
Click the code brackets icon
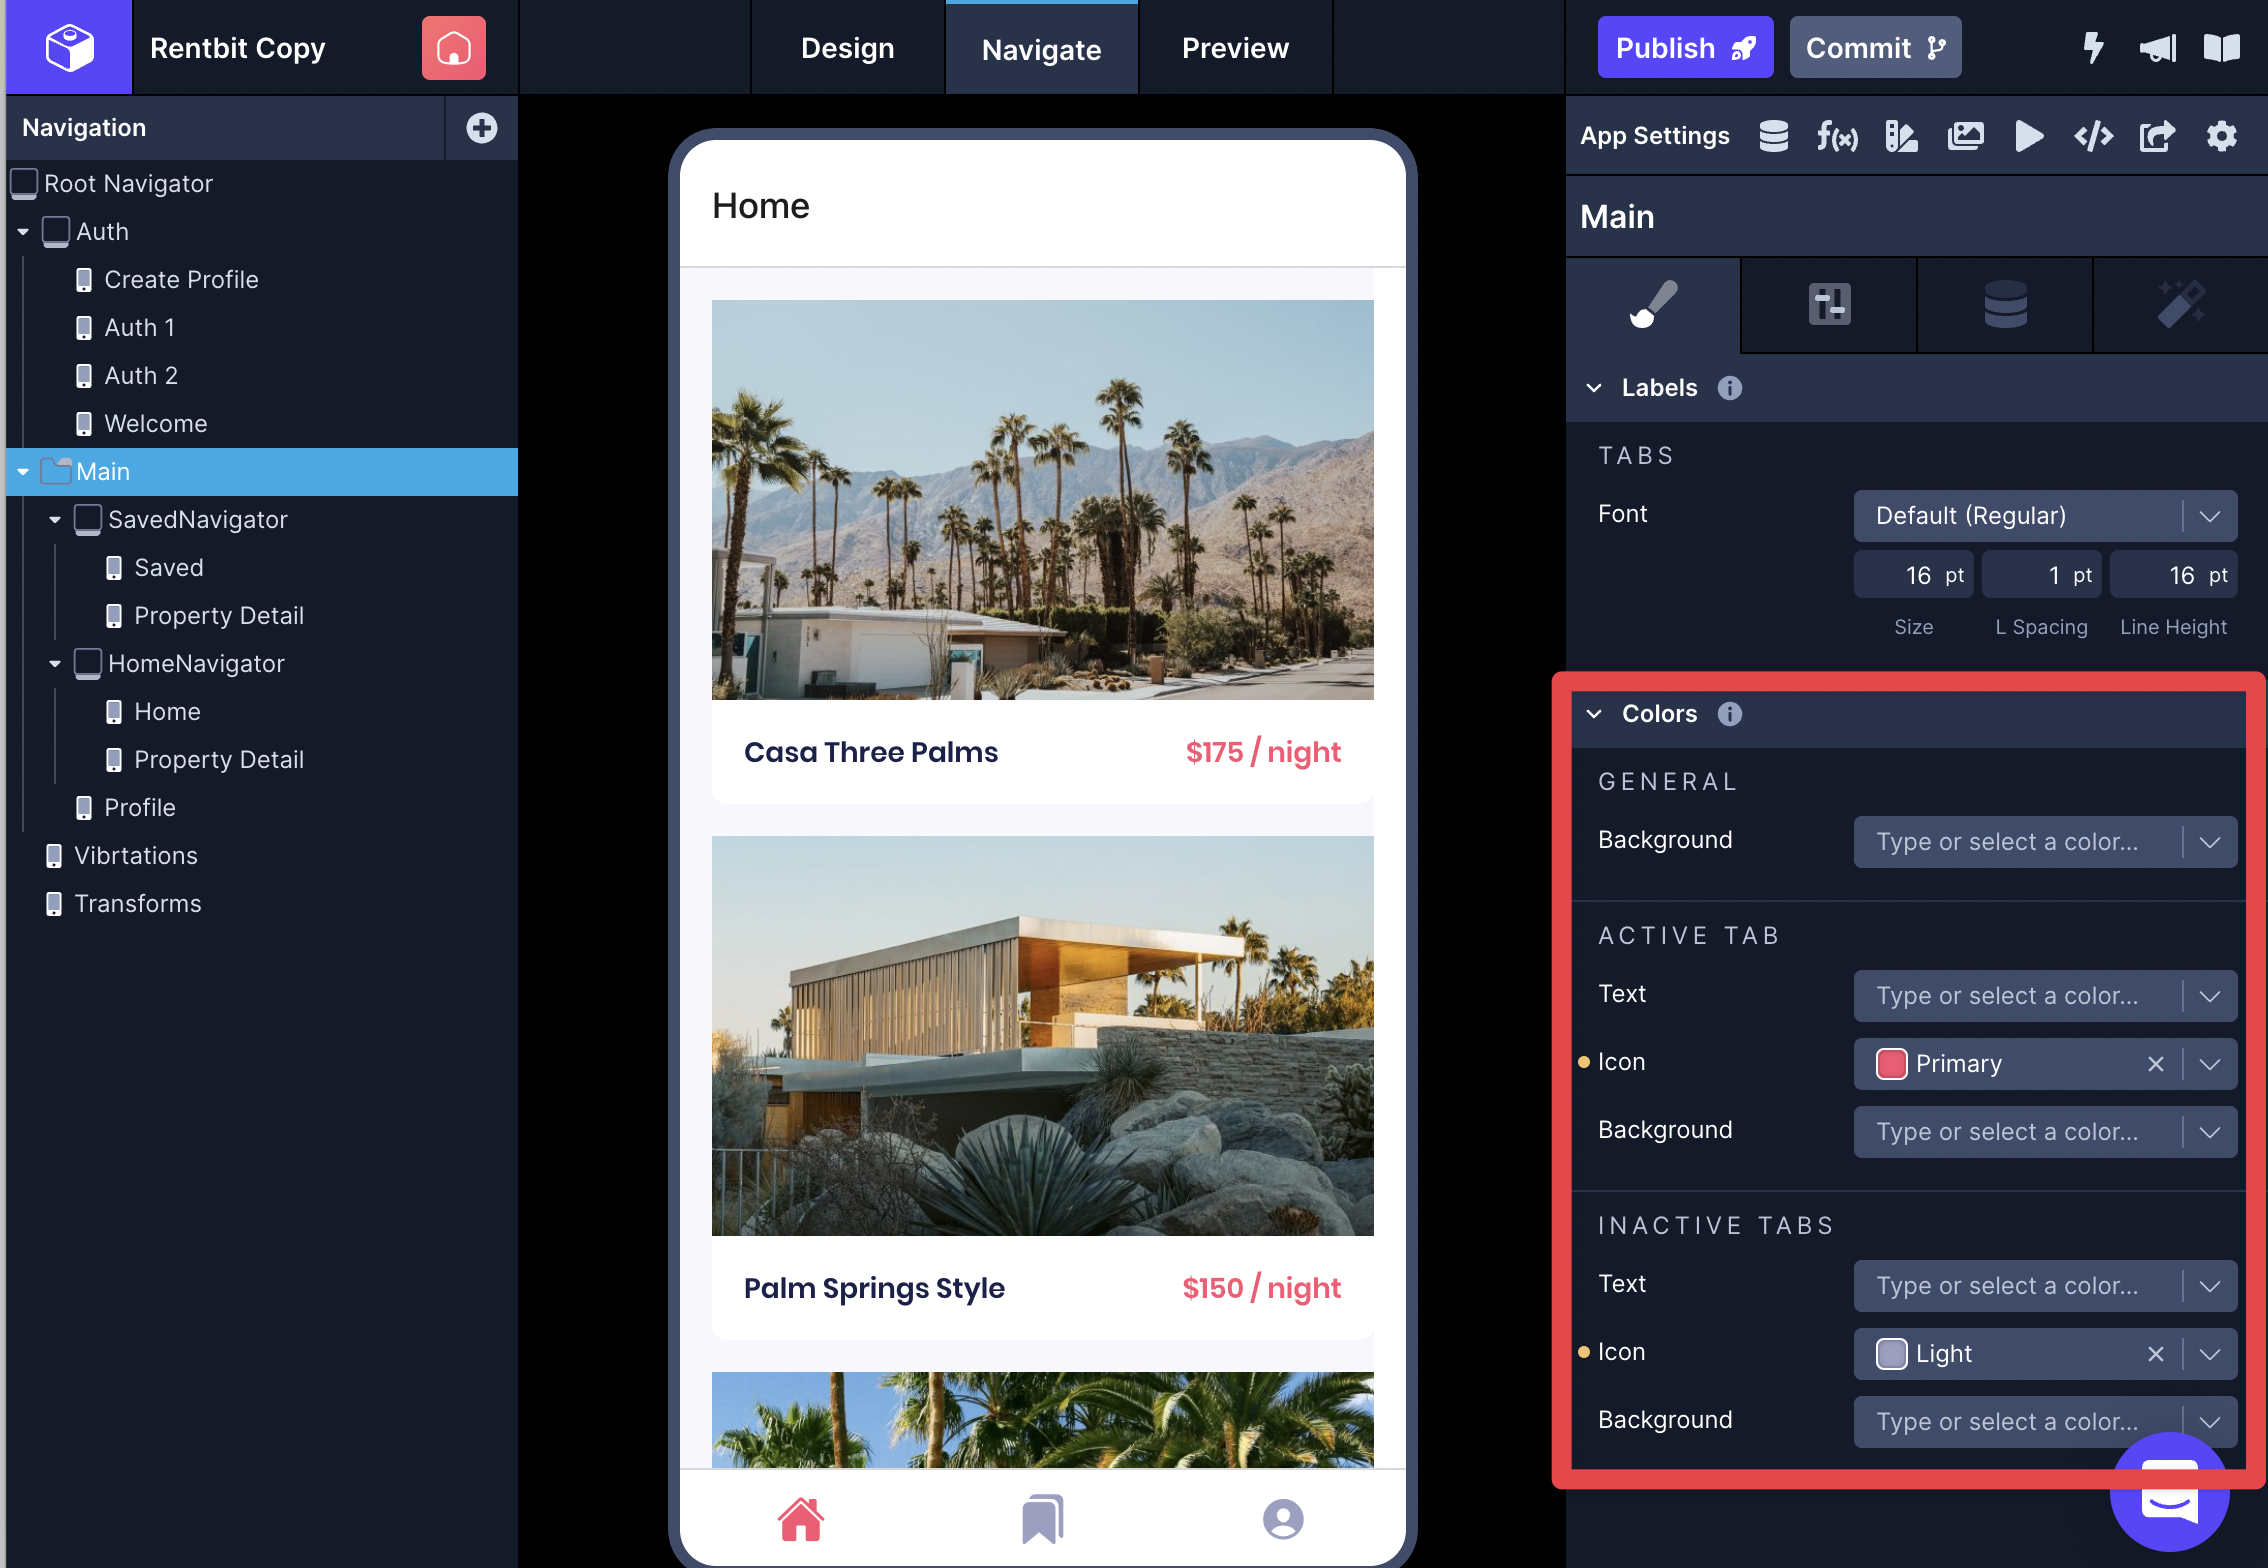(2093, 136)
